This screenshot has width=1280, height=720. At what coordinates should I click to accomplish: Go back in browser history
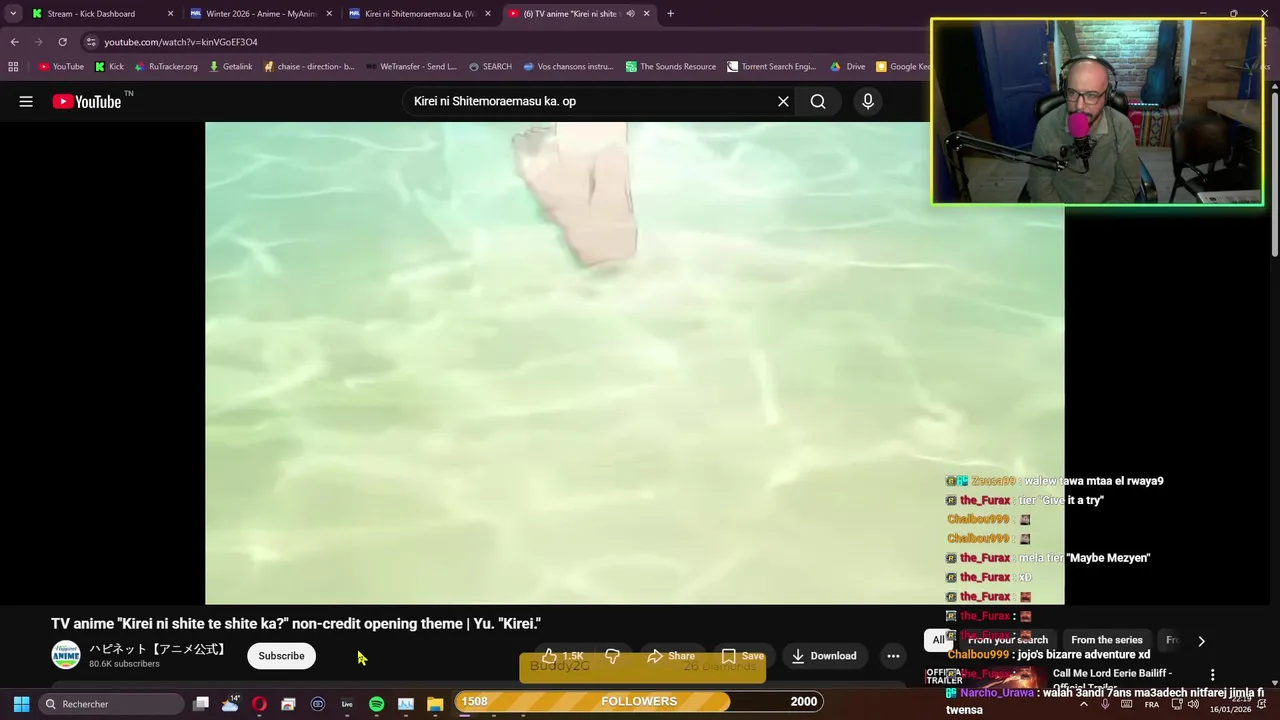[14, 42]
